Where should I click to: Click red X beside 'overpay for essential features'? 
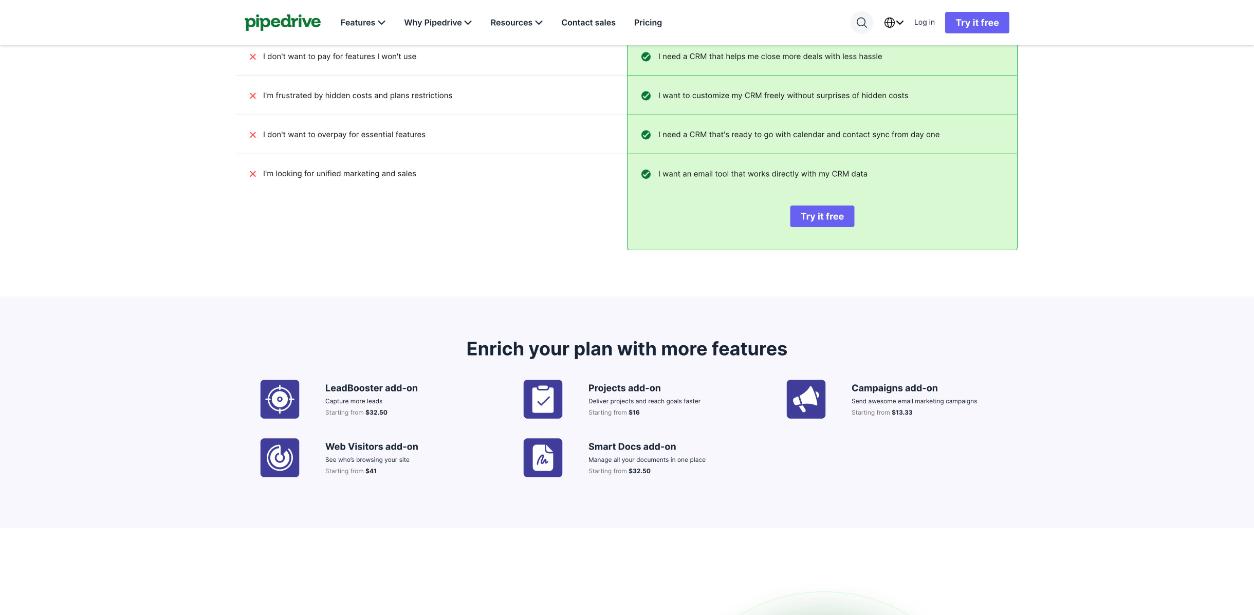[x=253, y=135]
